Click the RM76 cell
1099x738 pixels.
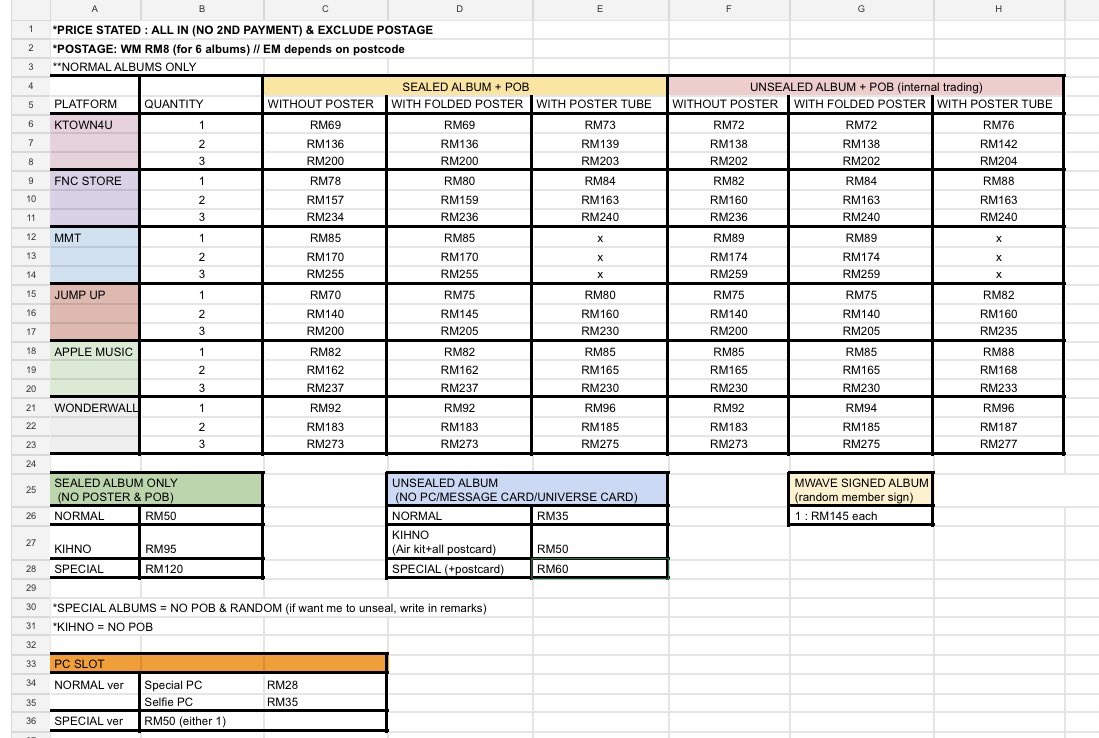pos(998,125)
